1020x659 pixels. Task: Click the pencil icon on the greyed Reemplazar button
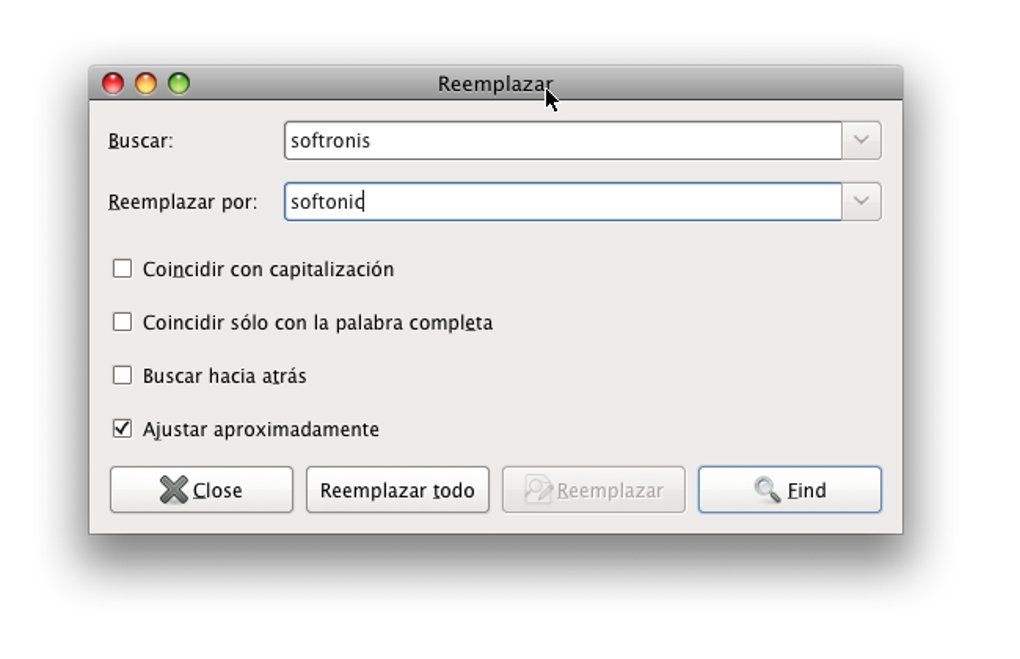pos(539,490)
